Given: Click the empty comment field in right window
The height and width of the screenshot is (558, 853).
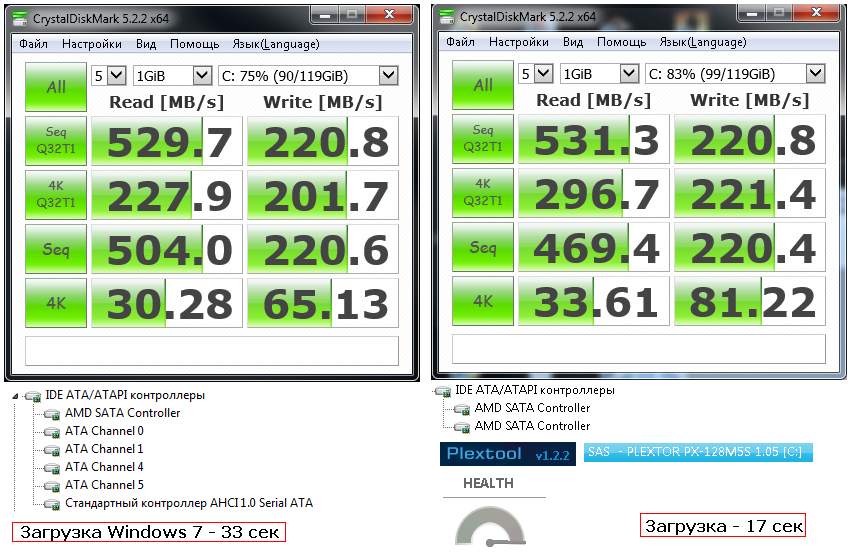Looking at the screenshot, I should 639,349.
